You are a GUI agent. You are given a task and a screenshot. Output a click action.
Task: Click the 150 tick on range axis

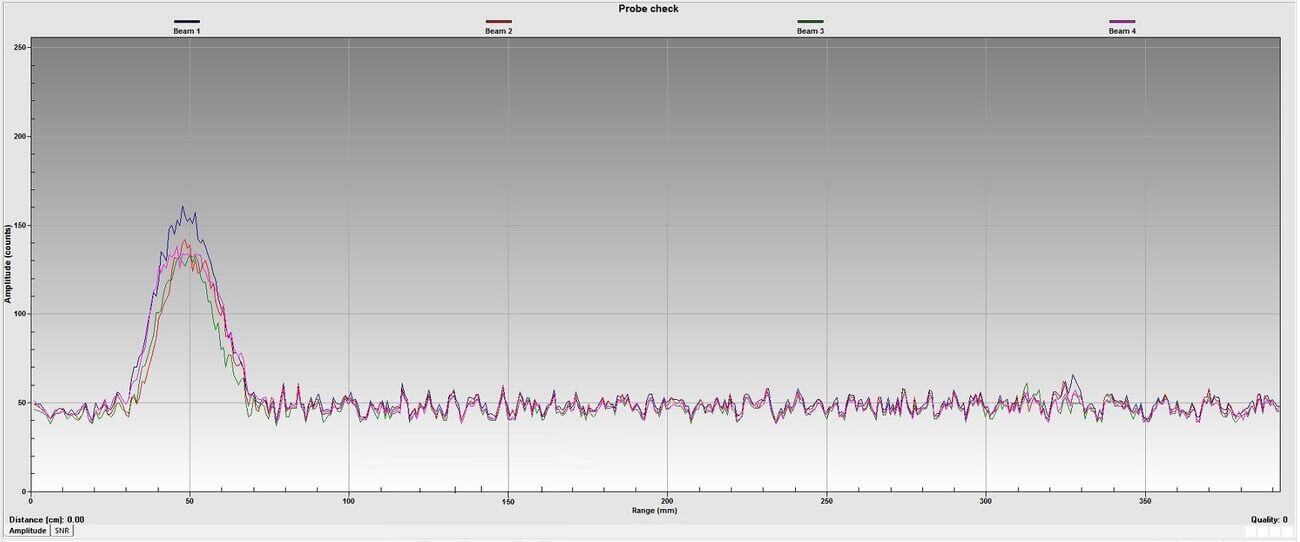pos(508,500)
